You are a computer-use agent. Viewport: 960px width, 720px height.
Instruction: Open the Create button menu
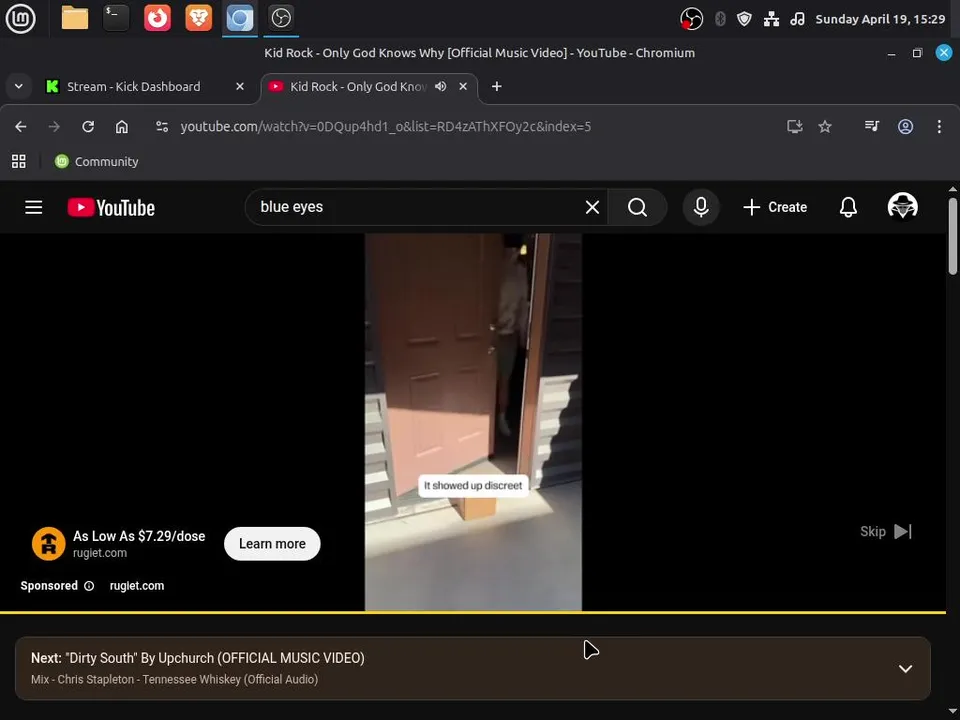pyautogui.click(x=774, y=208)
